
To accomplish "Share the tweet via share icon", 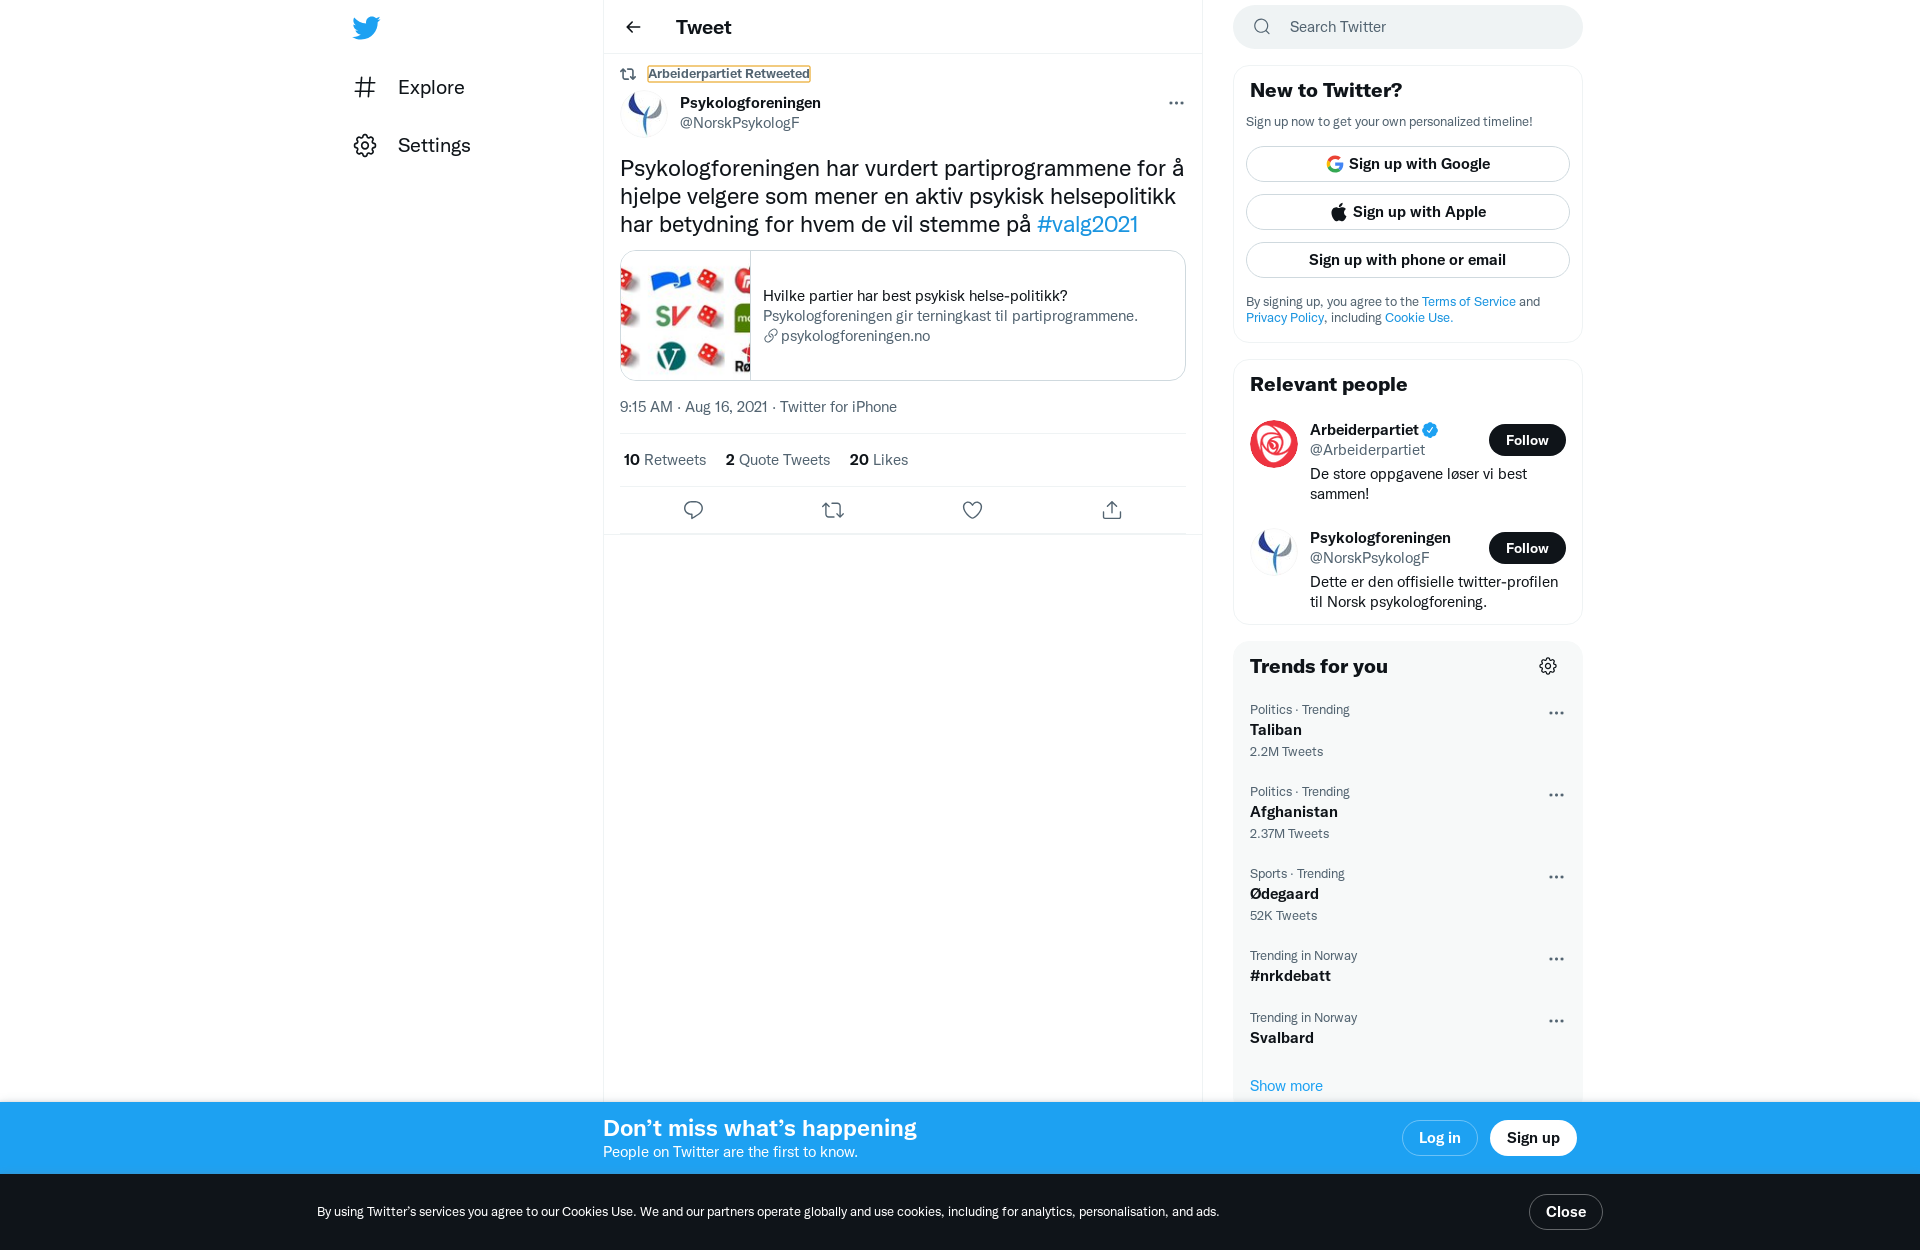I will [x=1112, y=510].
